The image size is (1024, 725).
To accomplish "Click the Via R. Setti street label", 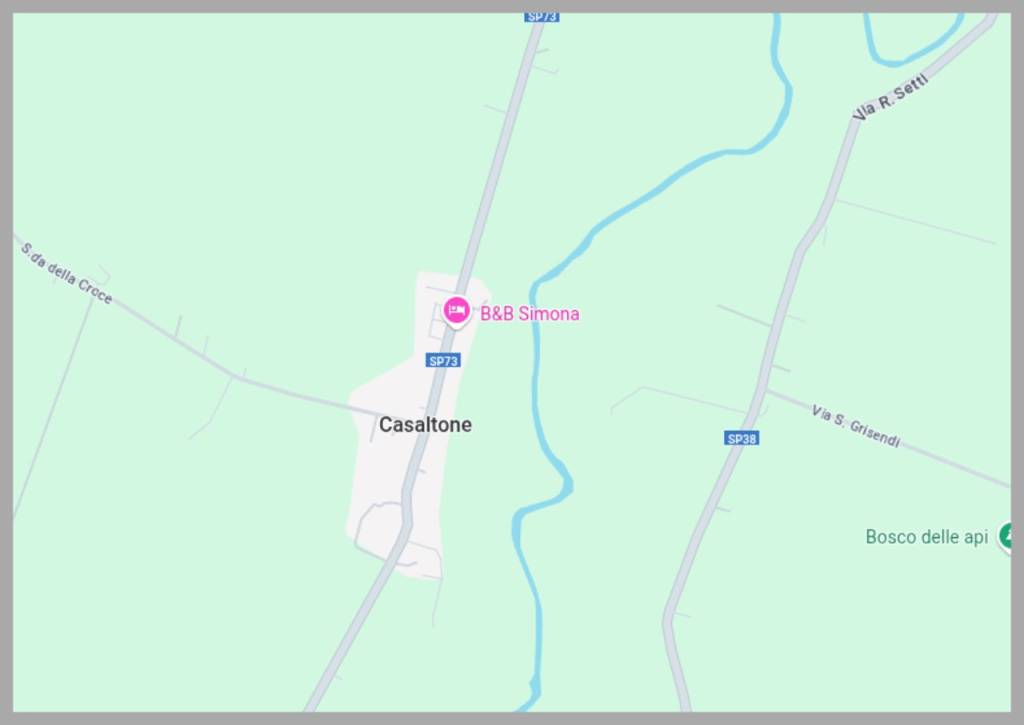I will click(890, 98).
